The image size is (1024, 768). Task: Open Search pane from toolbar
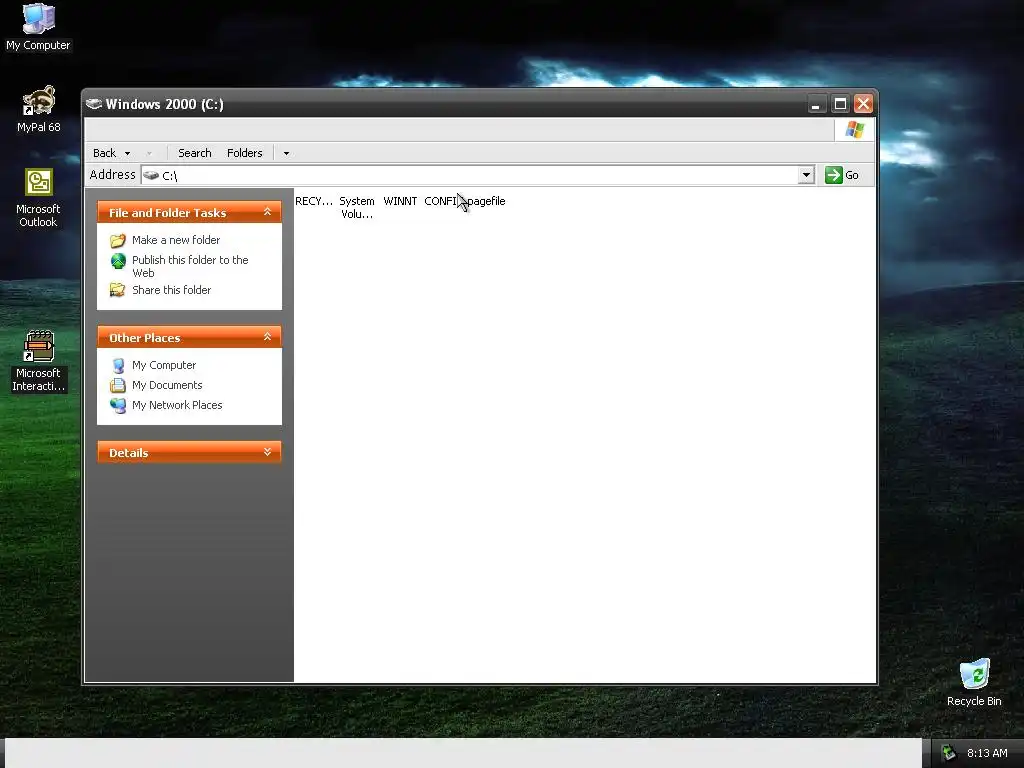(x=195, y=153)
